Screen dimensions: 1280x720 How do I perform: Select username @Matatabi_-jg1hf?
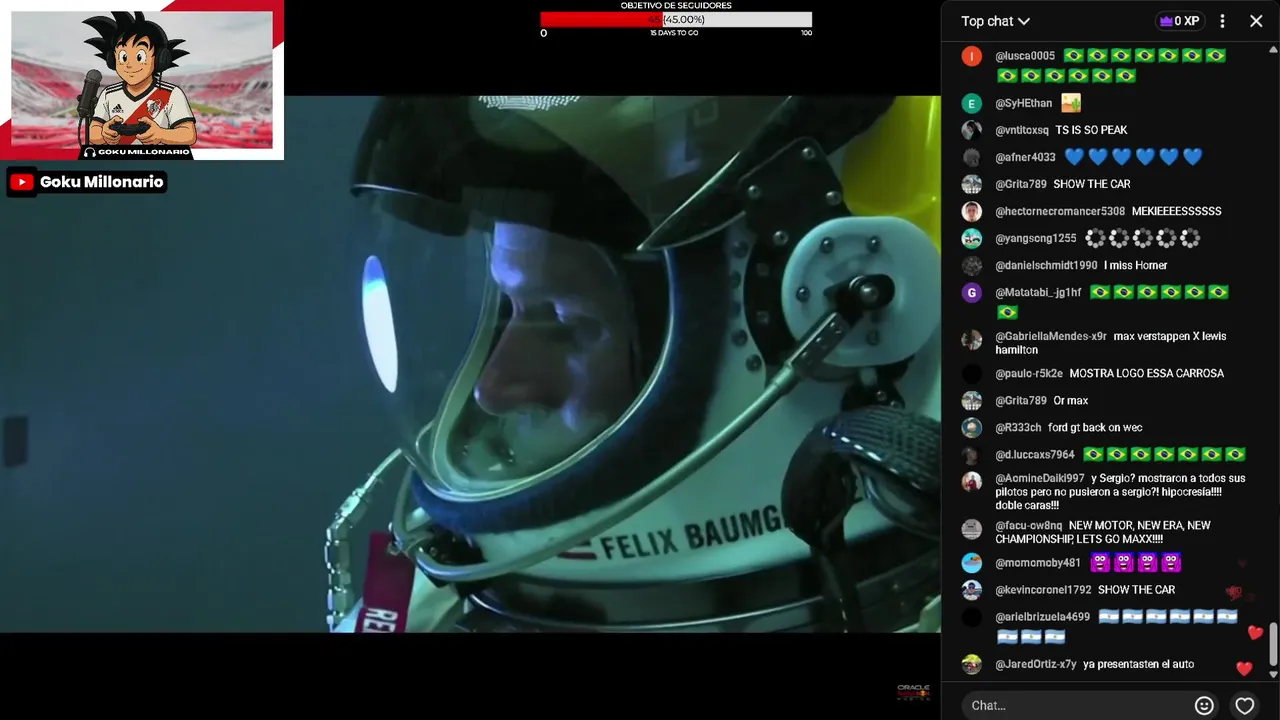[x=1038, y=292]
